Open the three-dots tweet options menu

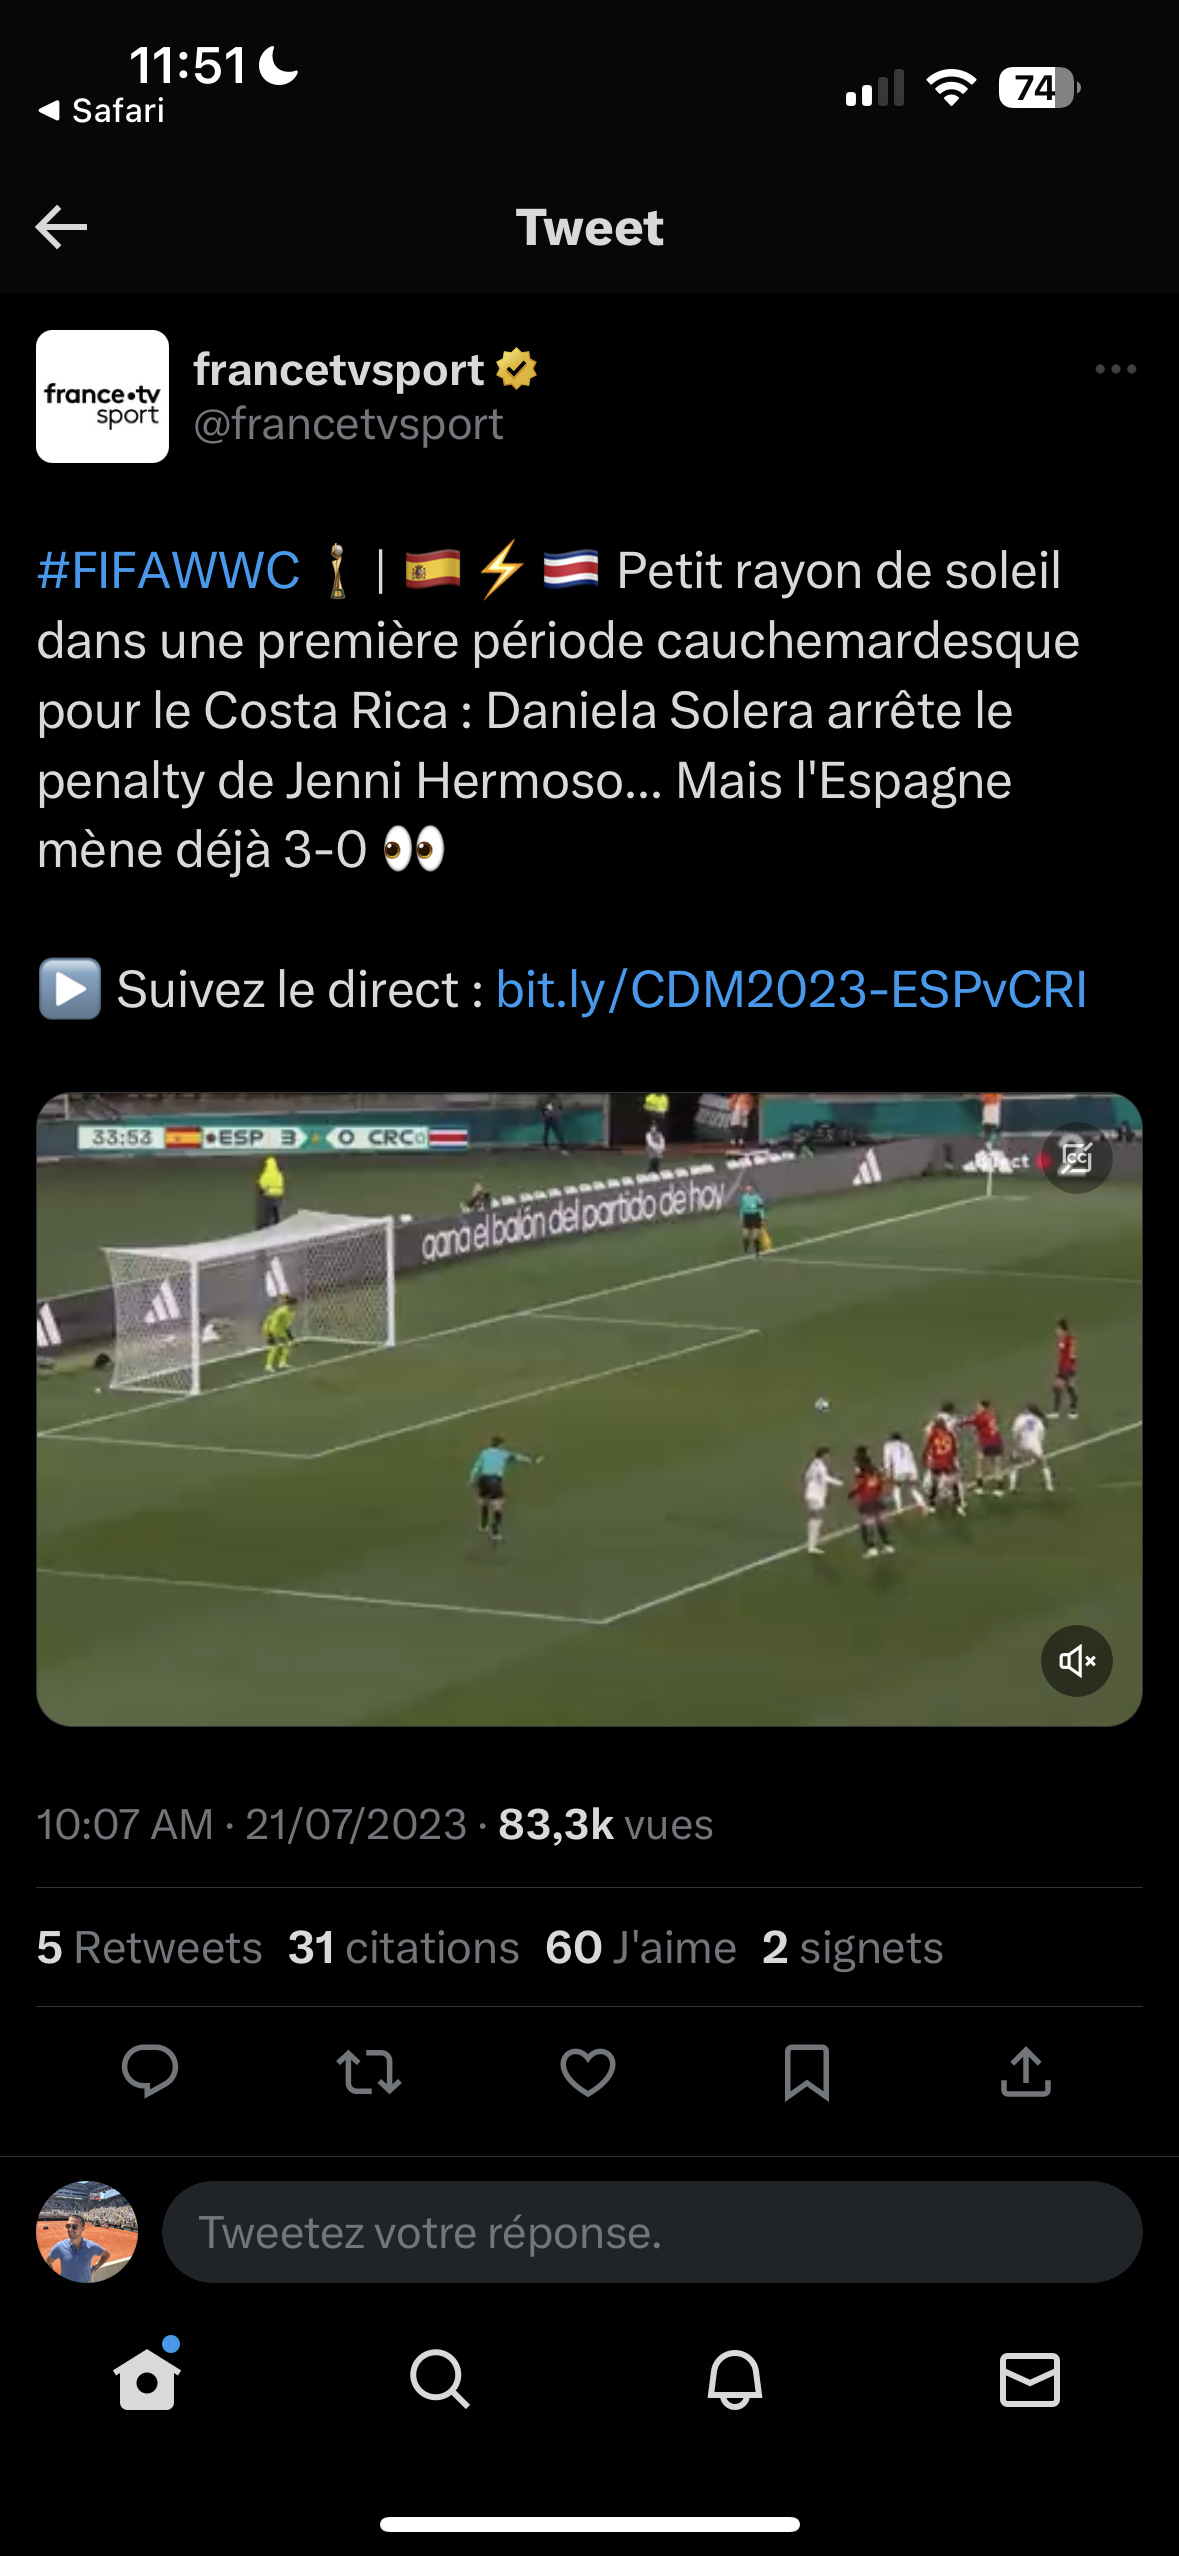click(x=1116, y=369)
